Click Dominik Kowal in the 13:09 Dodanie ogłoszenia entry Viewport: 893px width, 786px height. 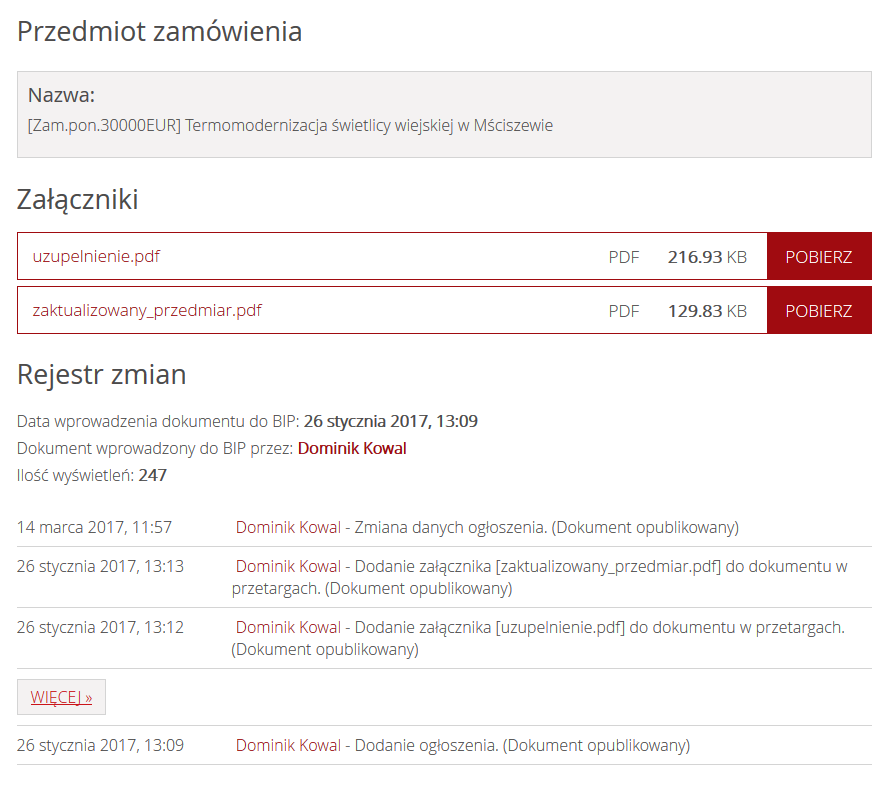(288, 745)
